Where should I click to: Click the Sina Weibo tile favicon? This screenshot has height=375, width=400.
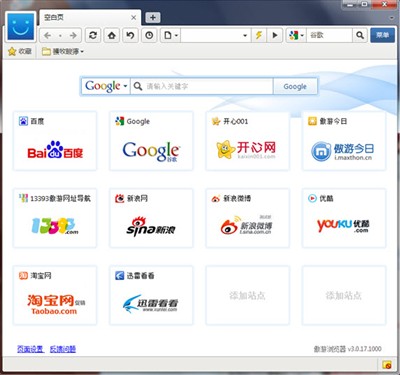point(216,198)
